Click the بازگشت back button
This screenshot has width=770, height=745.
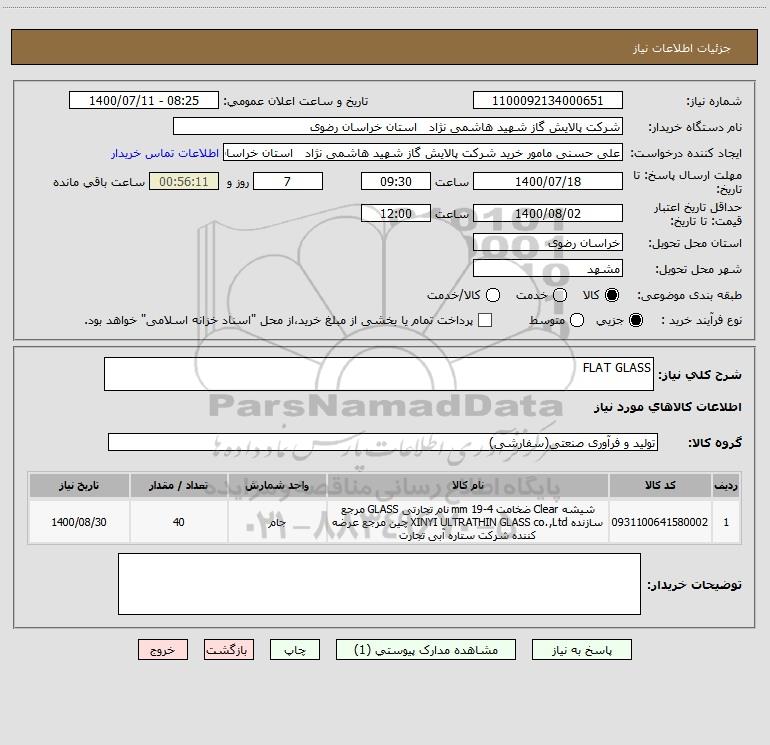[229, 650]
